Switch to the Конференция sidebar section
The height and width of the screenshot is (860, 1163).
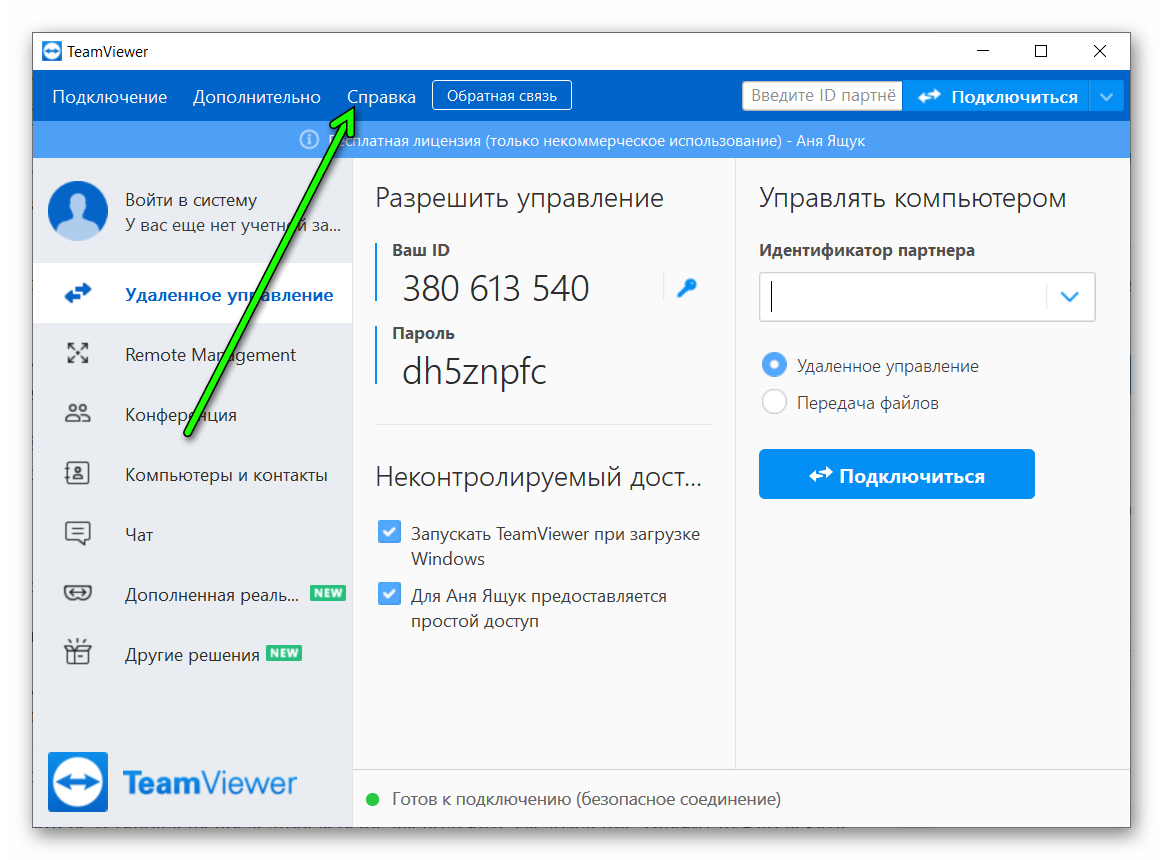pyautogui.click(x=193, y=414)
